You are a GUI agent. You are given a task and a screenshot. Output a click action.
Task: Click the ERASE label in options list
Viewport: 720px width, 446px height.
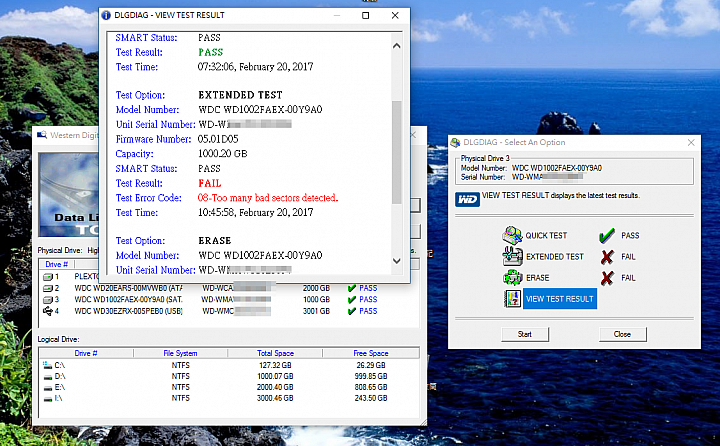pyautogui.click(x=538, y=278)
